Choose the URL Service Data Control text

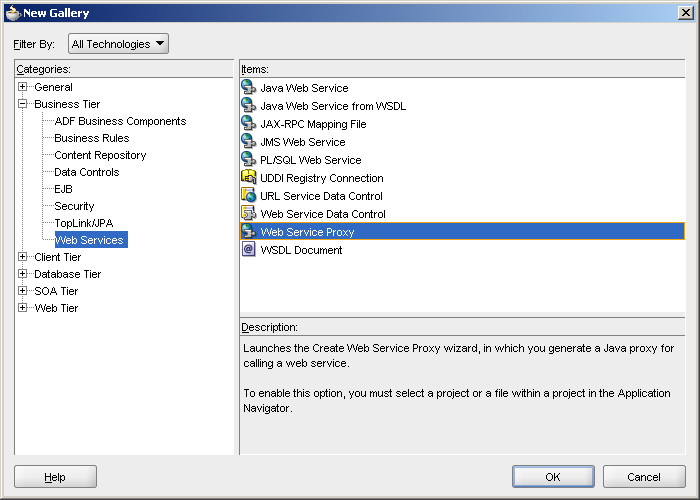coord(321,196)
